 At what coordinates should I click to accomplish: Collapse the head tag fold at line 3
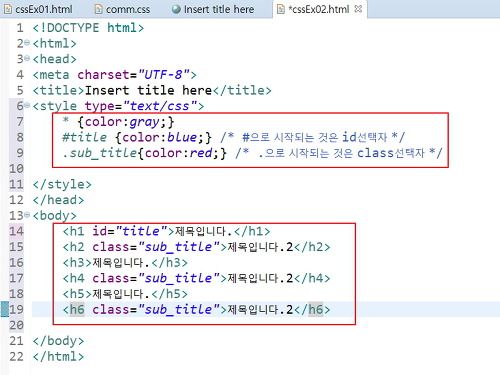pos(27,59)
